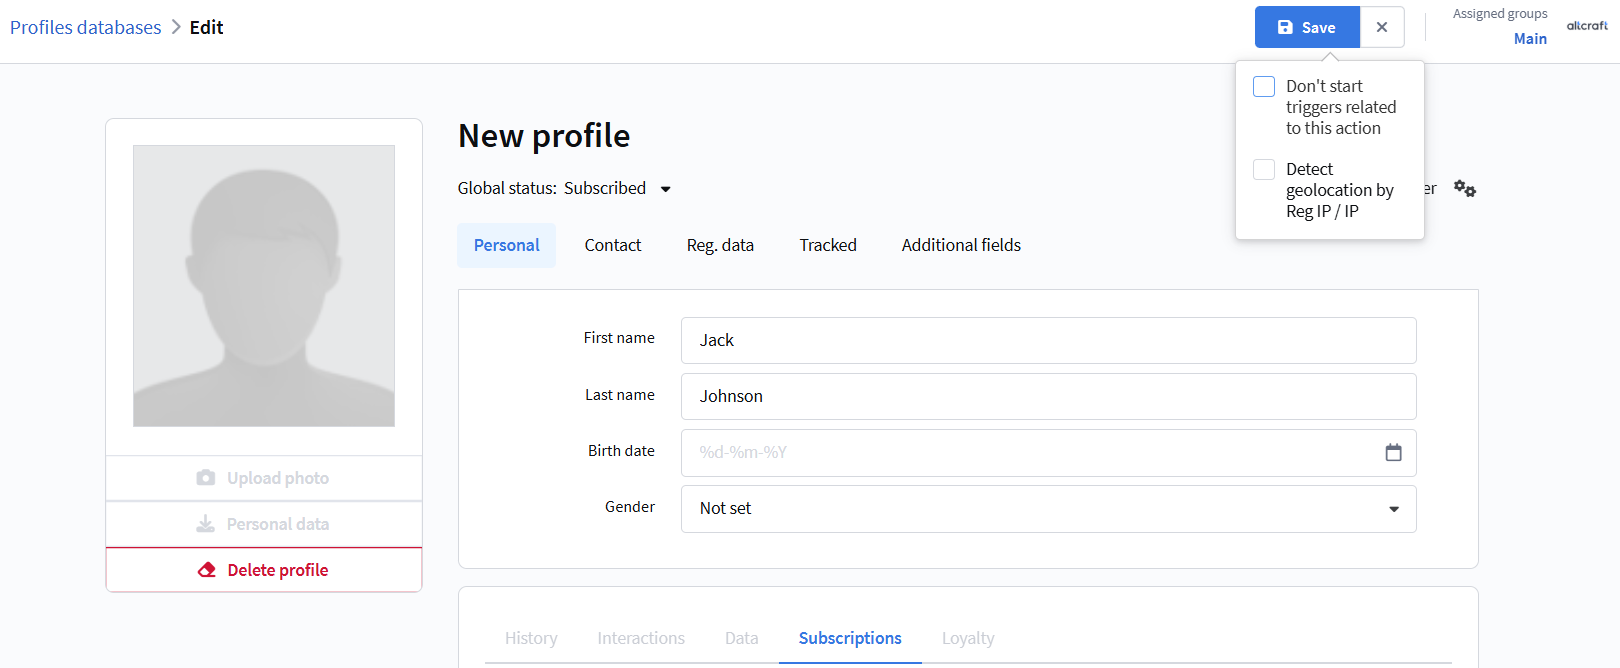Screen dimensions: 1620x668
Task: Click the Save button
Action: point(1307,27)
